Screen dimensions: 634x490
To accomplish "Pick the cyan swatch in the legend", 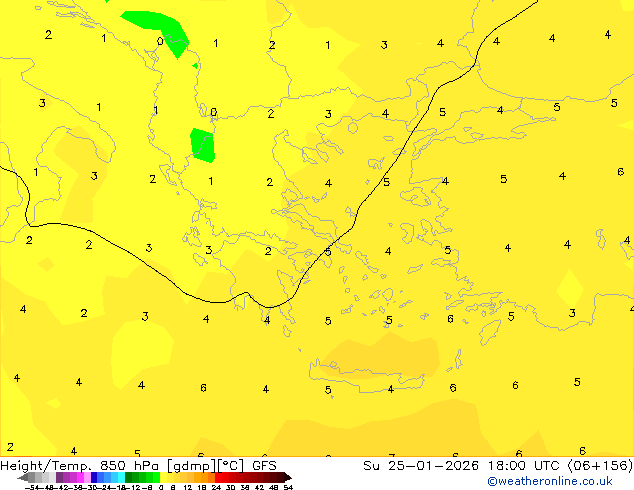I will (121, 477).
